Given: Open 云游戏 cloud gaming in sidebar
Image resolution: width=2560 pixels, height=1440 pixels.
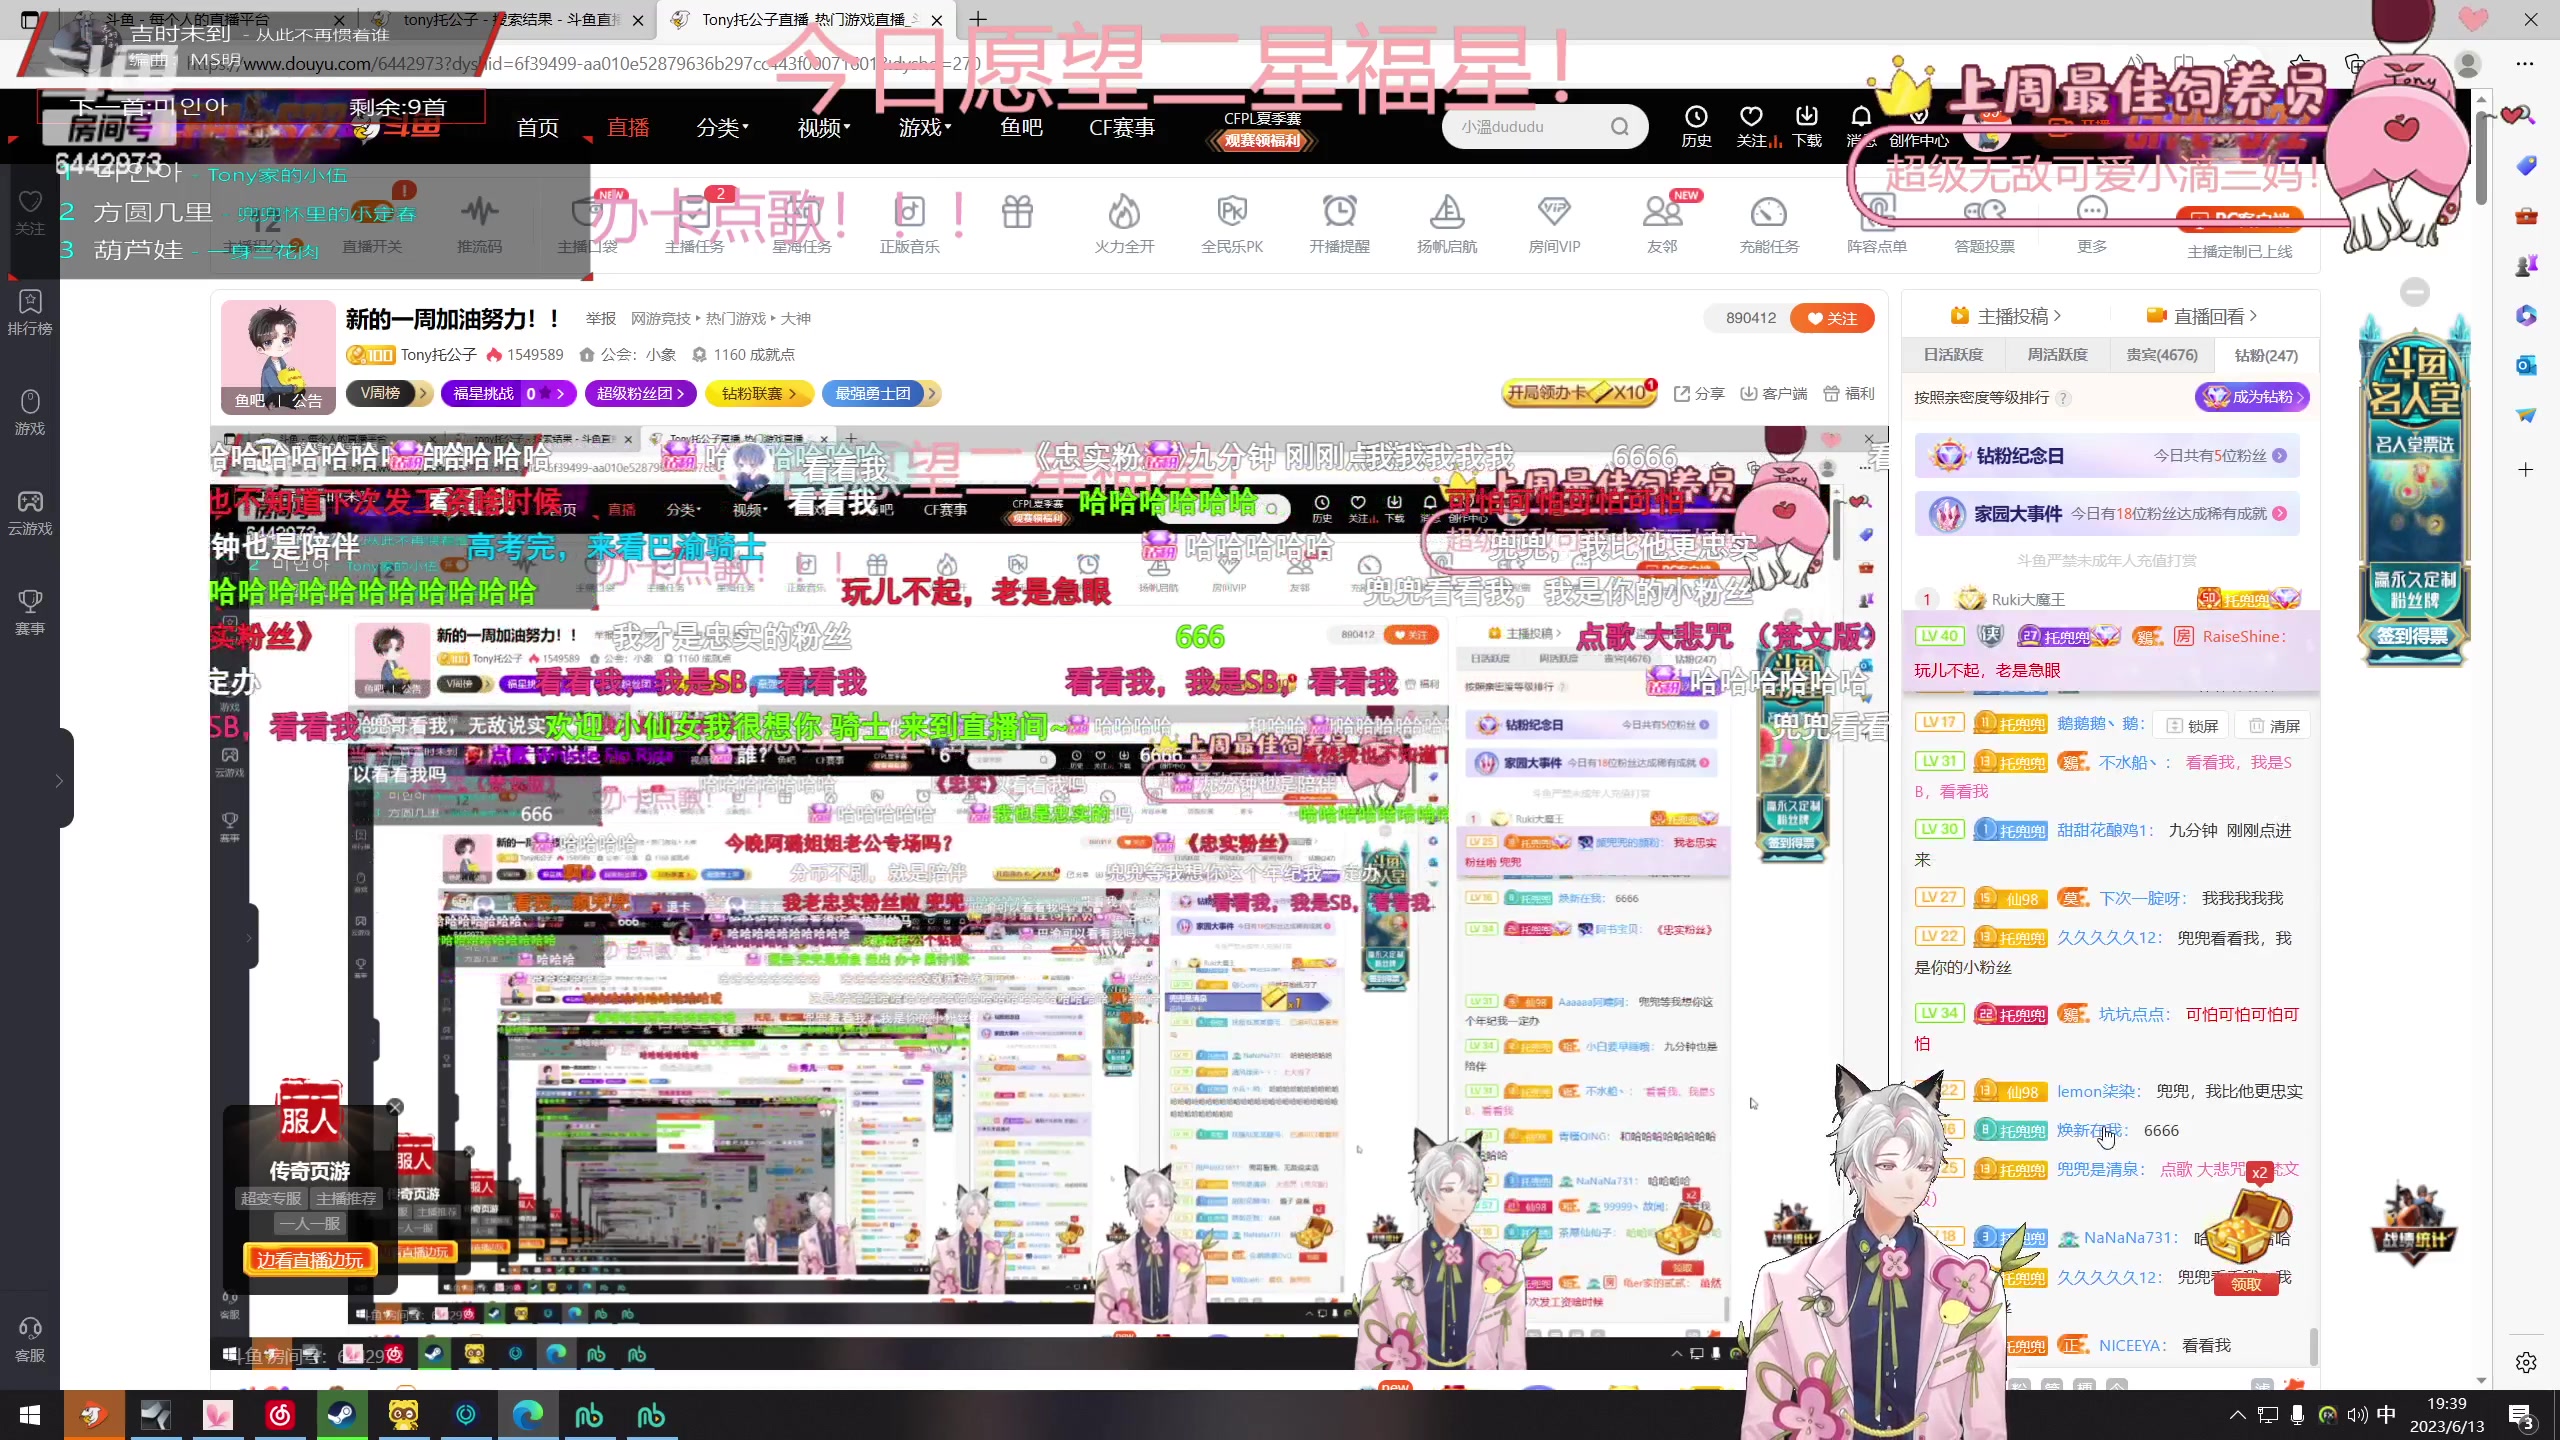Looking at the screenshot, I should [x=30, y=512].
